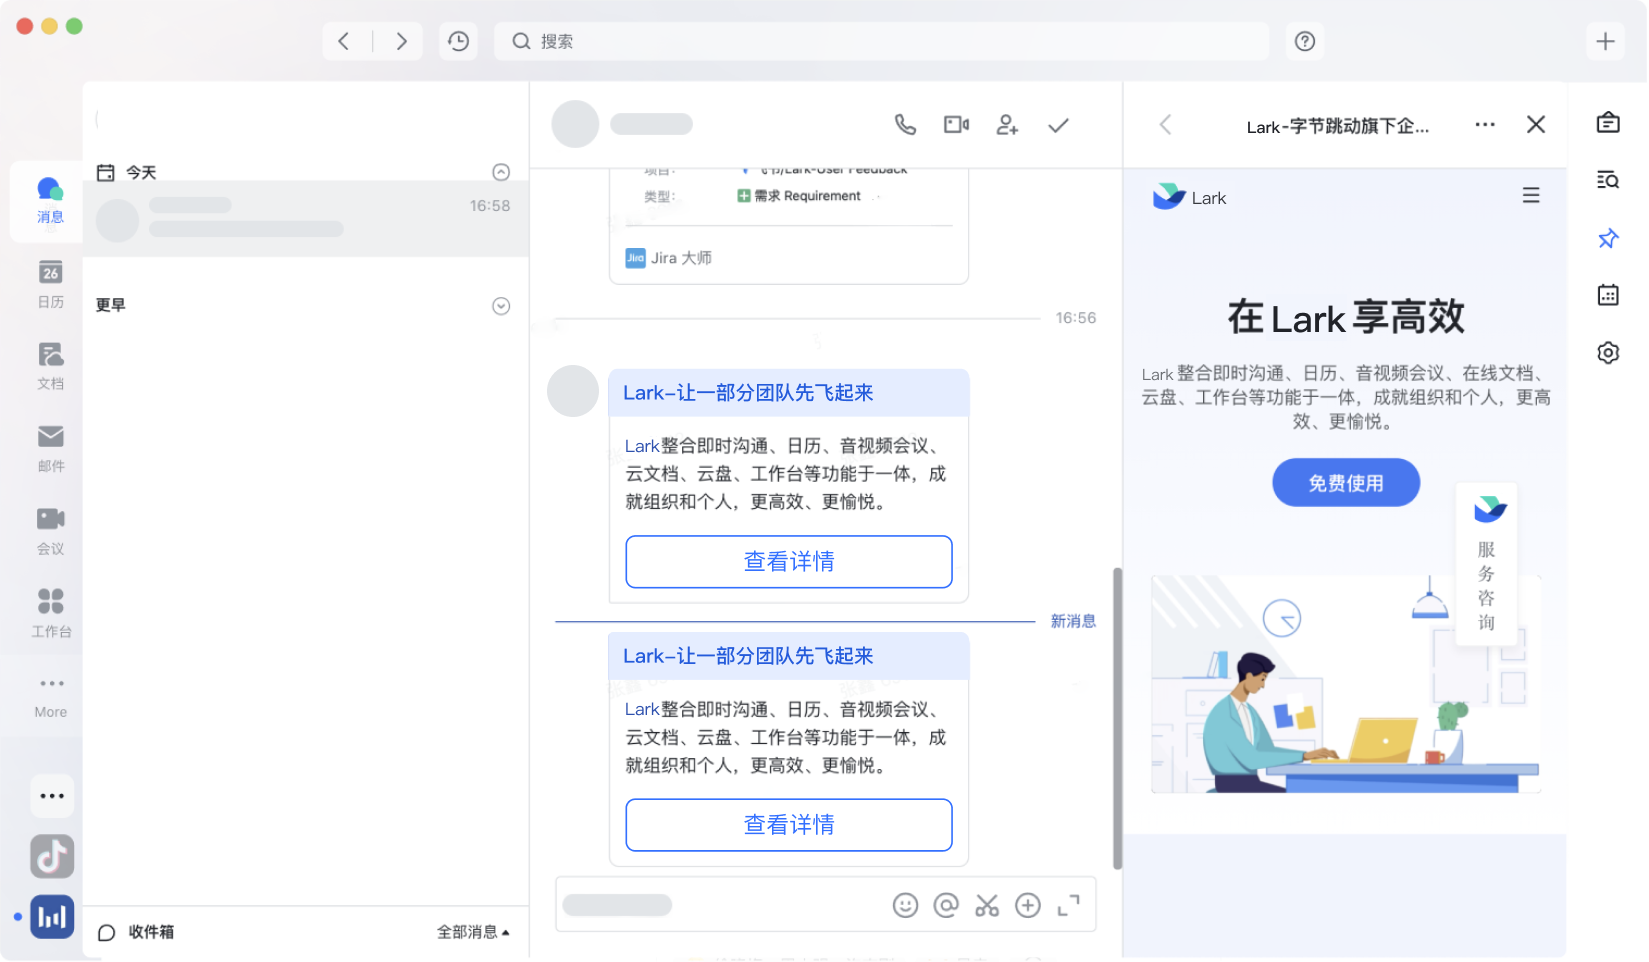Screen dimensions: 1649x962
Task: Open the chat settings gear in side panel
Action: [1607, 352]
